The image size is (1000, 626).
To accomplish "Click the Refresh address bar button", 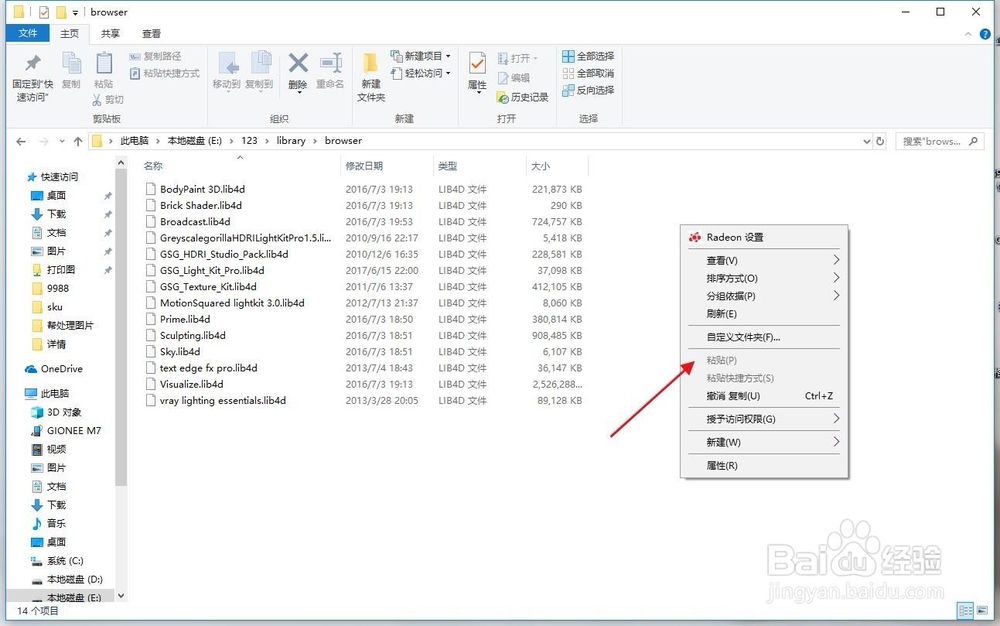I will (880, 141).
